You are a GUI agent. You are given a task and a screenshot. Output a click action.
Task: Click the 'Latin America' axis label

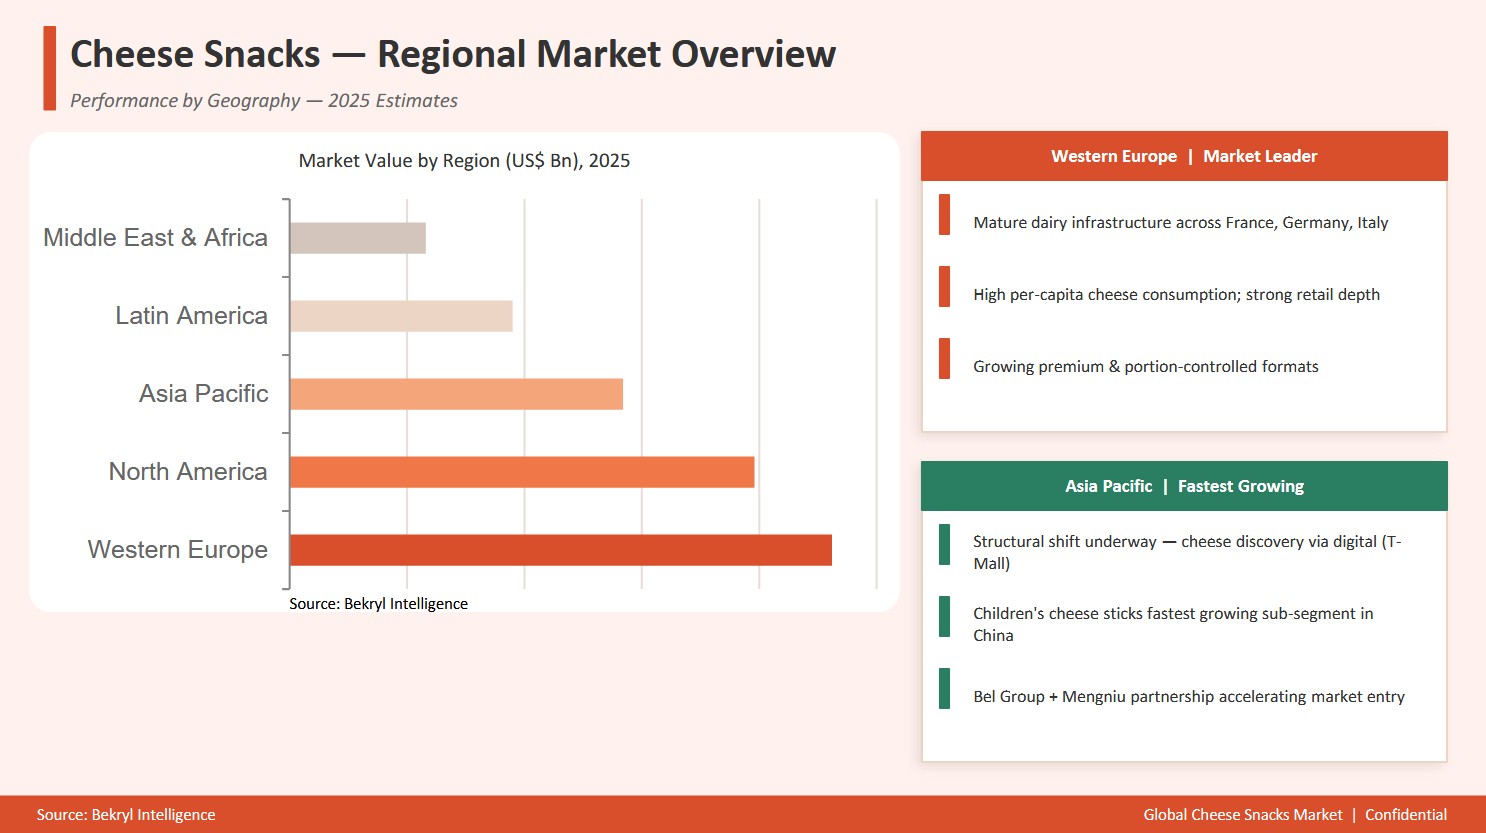click(x=191, y=316)
